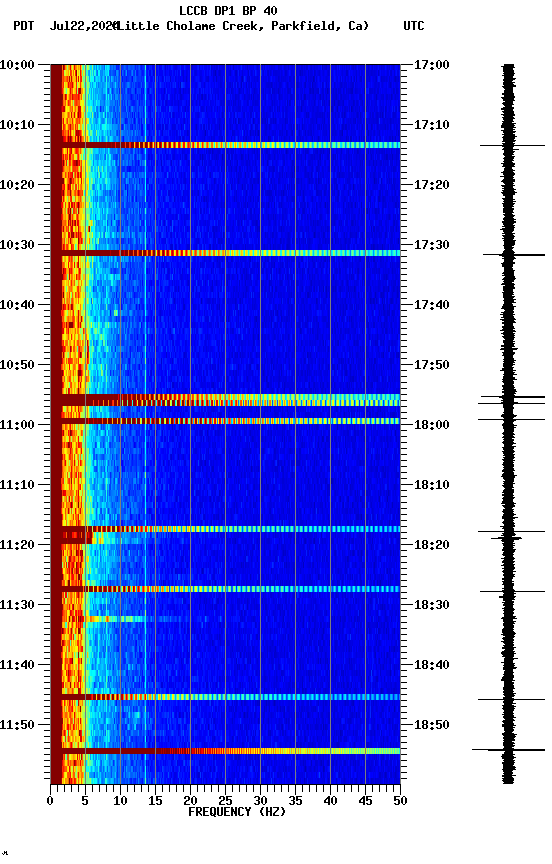This screenshot has width=552, height=864.
Task: Click the 18:30 UTC time label
Action: coord(432,606)
